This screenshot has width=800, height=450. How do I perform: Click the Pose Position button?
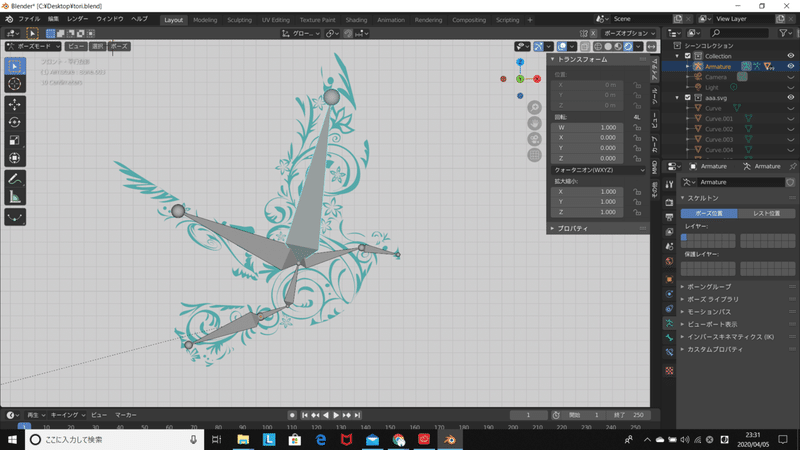tap(709, 213)
